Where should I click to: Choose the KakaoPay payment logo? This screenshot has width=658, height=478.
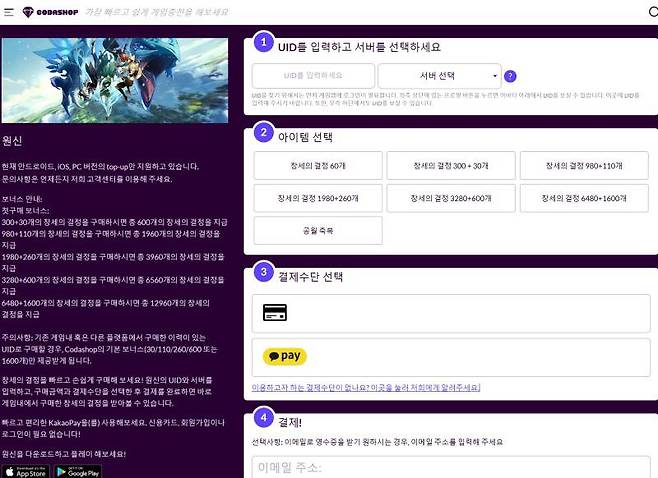click(x=285, y=356)
